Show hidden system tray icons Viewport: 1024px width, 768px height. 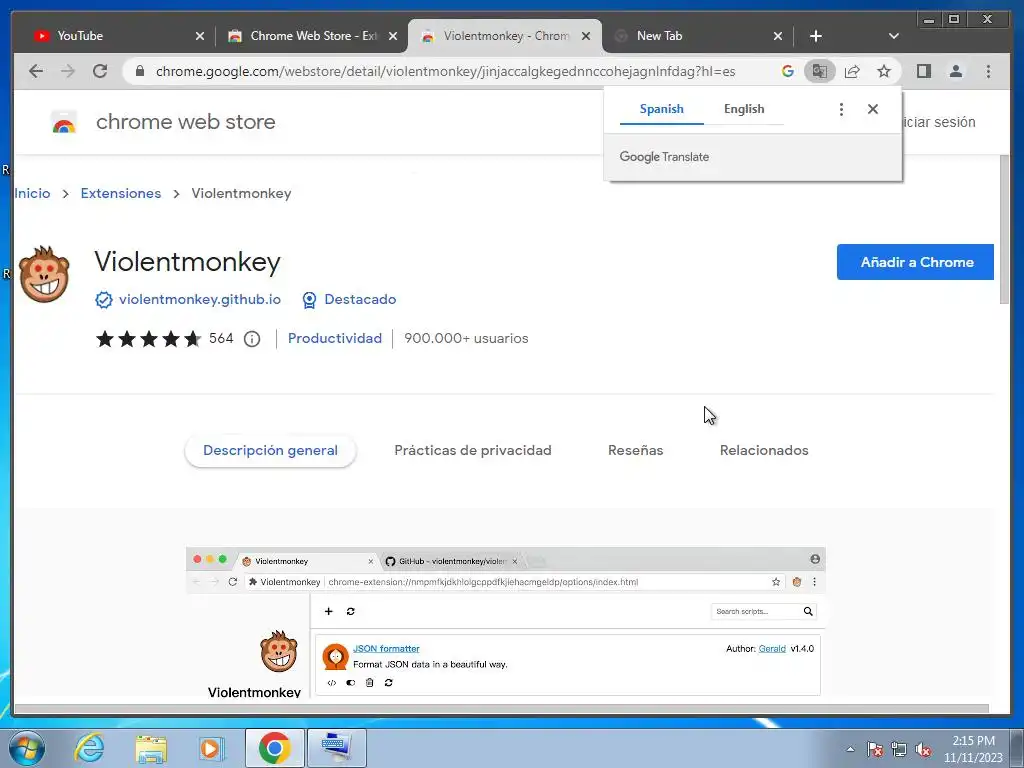(850, 749)
